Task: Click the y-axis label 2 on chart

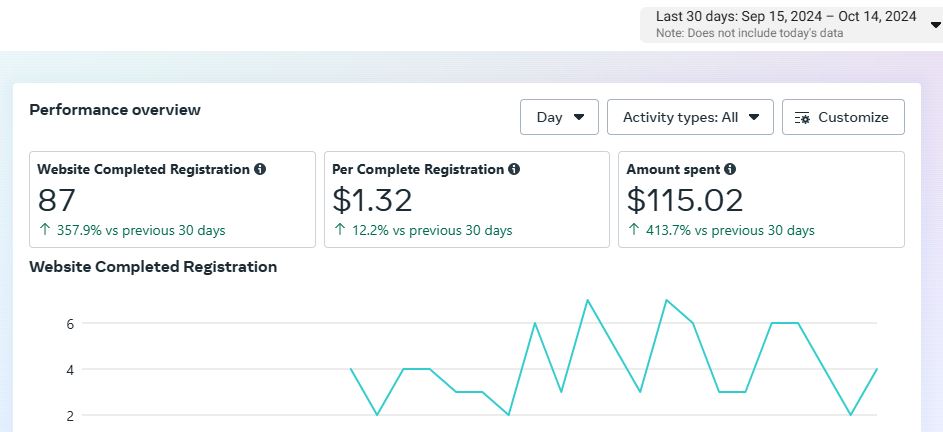Action: [71, 415]
